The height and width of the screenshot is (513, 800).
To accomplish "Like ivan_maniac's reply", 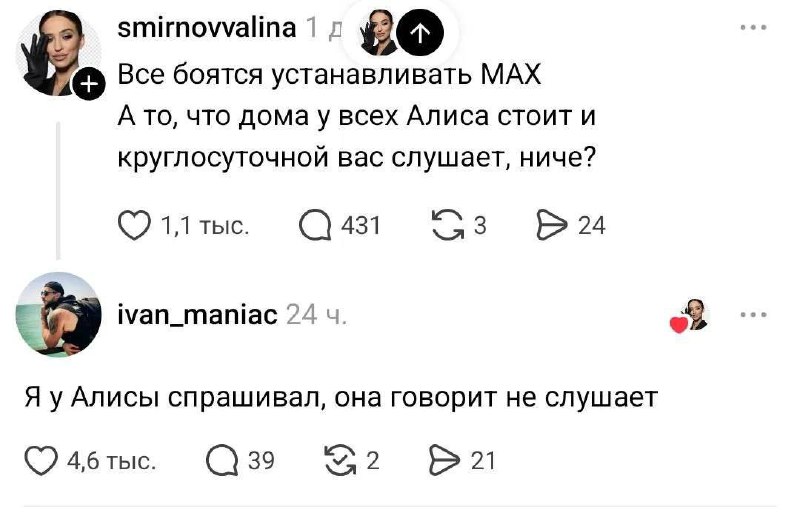I will (x=41, y=460).
